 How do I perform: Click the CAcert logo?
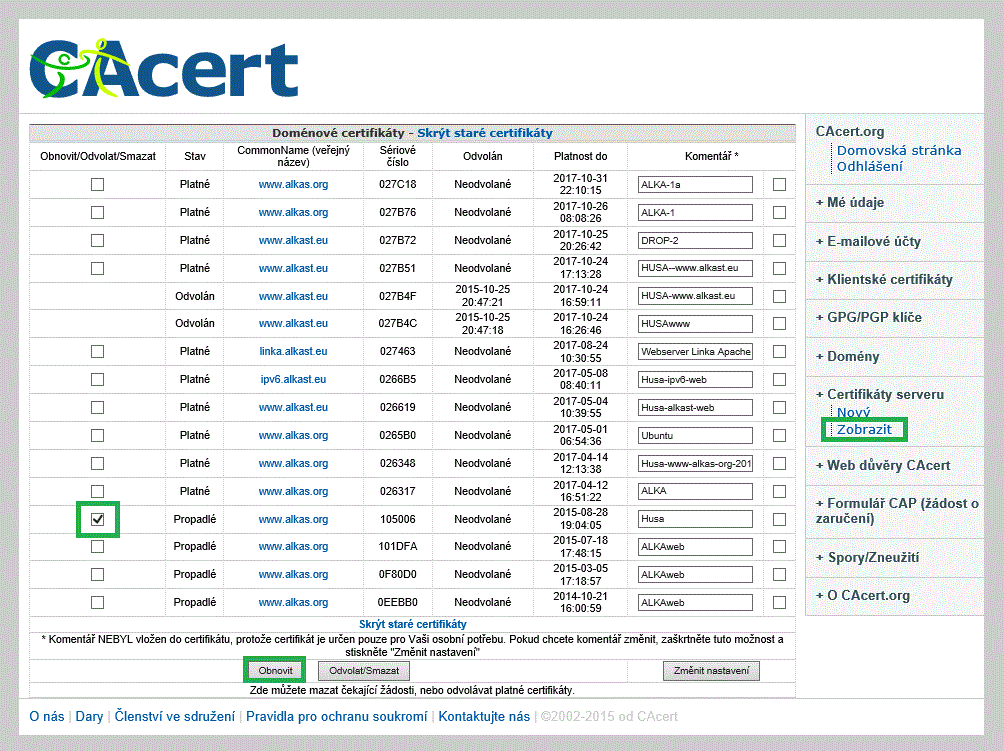164,68
